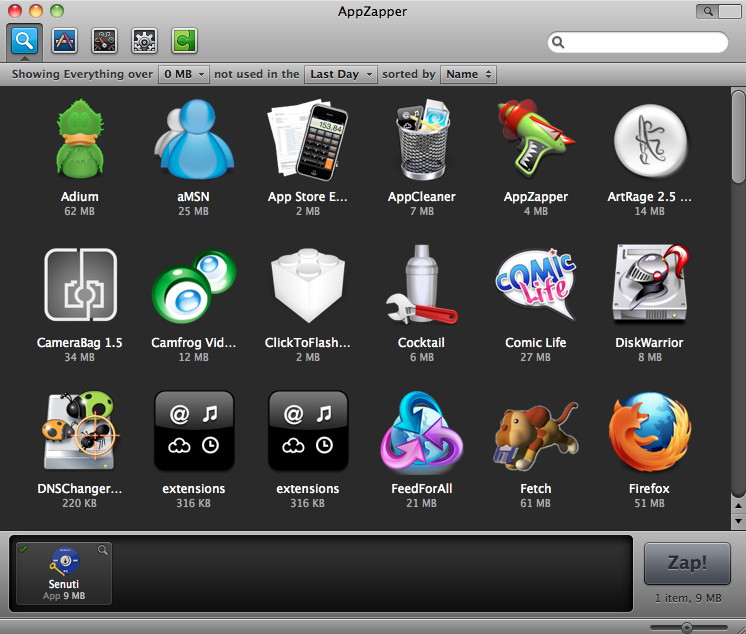Click the scroll down arrow
The height and width of the screenshot is (634, 746).
point(738,521)
